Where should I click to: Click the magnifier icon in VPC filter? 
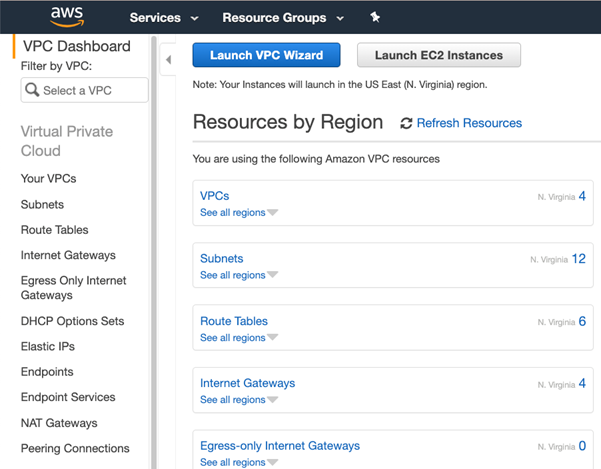32,90
